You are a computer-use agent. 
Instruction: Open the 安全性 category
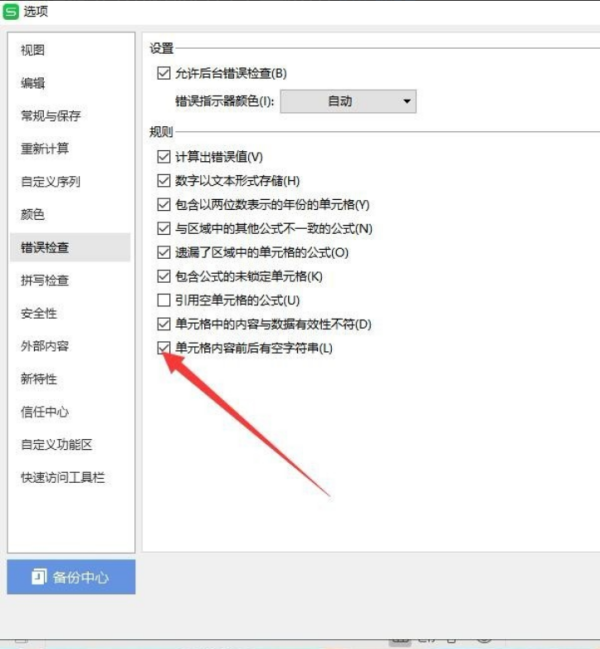[x=70, y=313]
